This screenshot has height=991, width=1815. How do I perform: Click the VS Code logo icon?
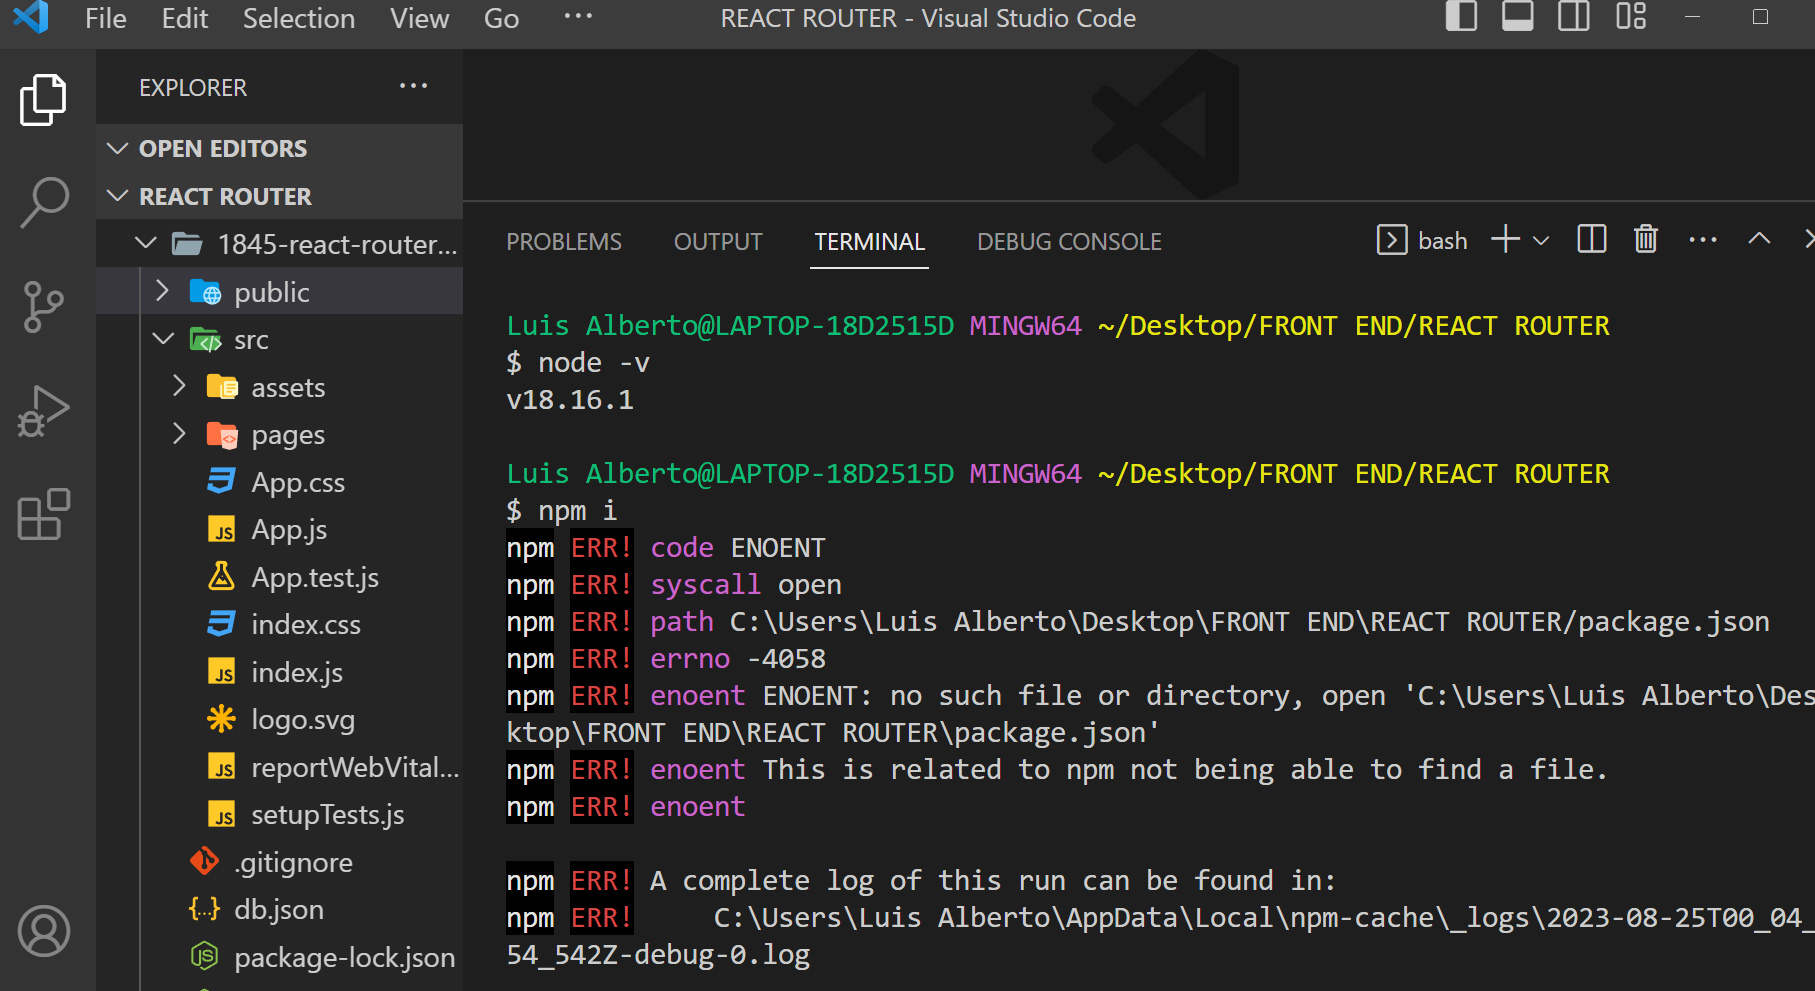[x=32, y=17]
